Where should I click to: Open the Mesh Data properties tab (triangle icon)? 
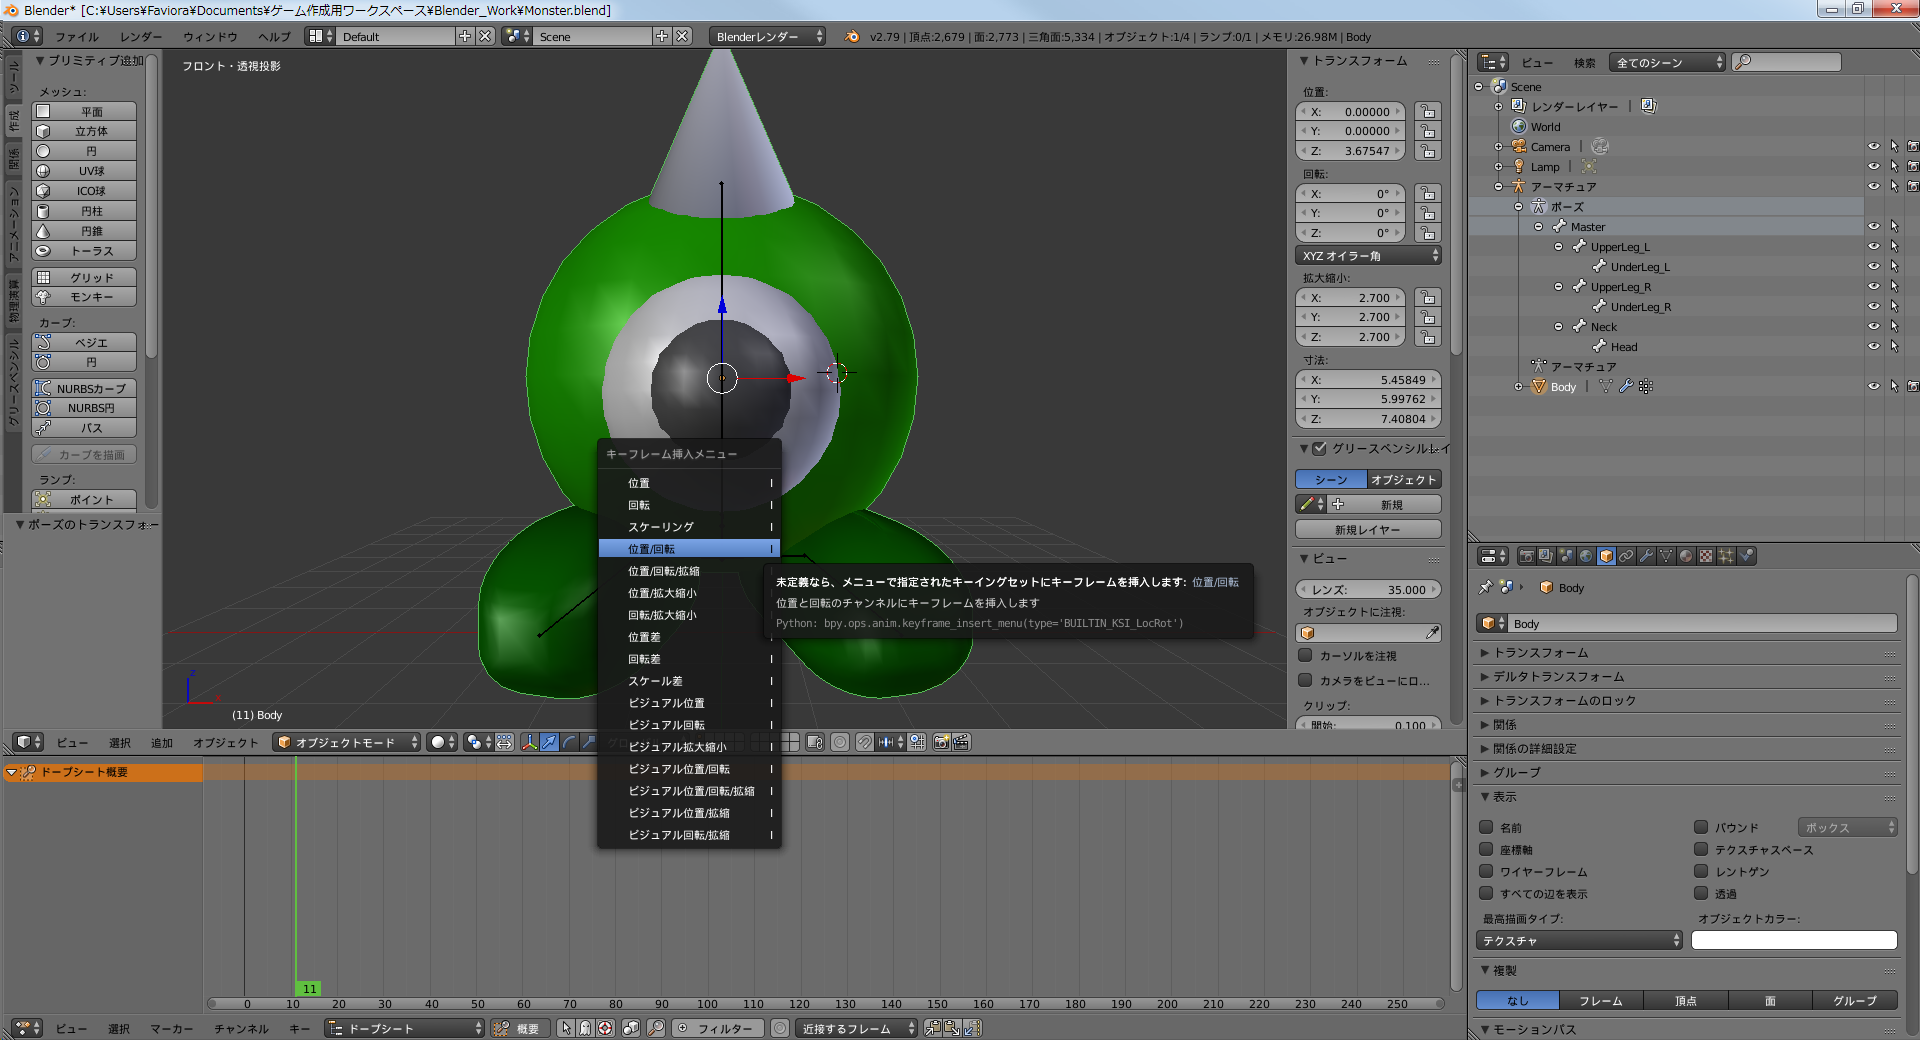tap(1666, 556)
